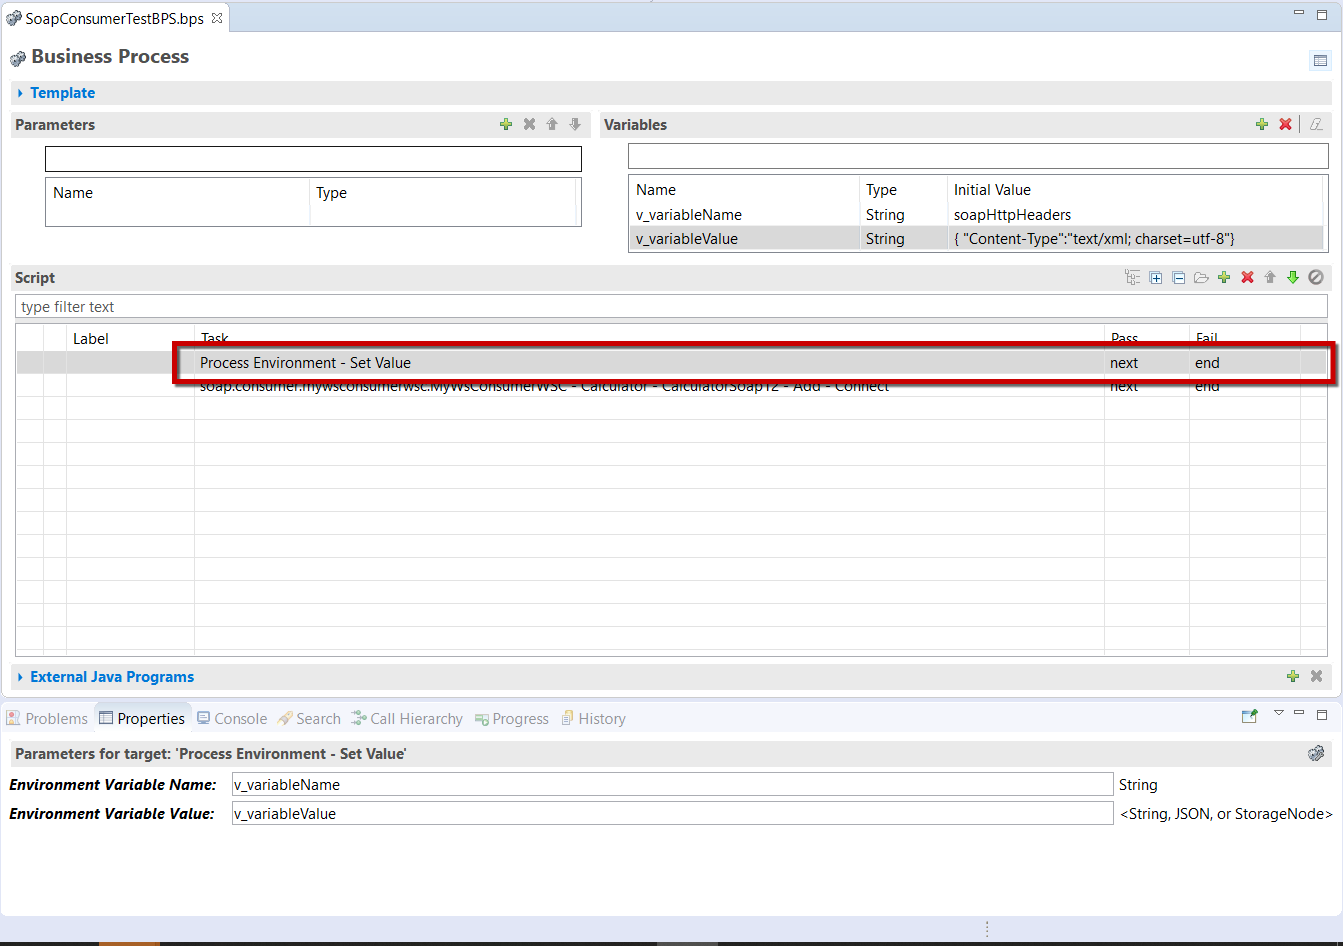Screen dimensions: 1343x946
Task: Expand all script tasks in tree view
Action: (1155, 277)
